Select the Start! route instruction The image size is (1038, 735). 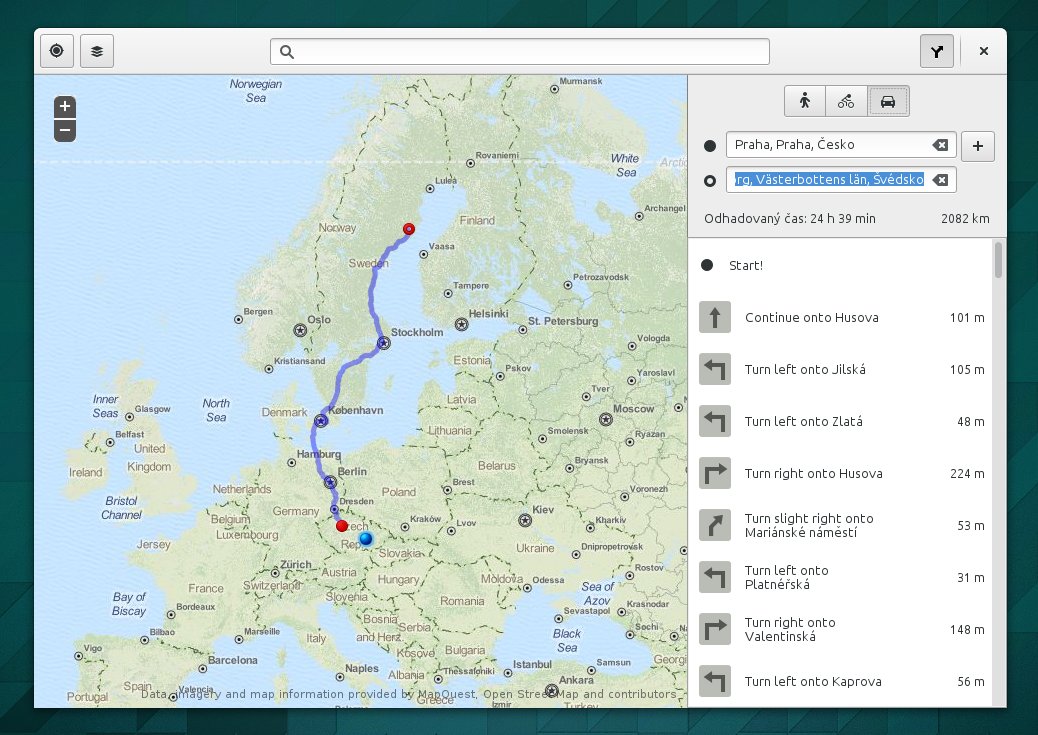click(840, 265)
